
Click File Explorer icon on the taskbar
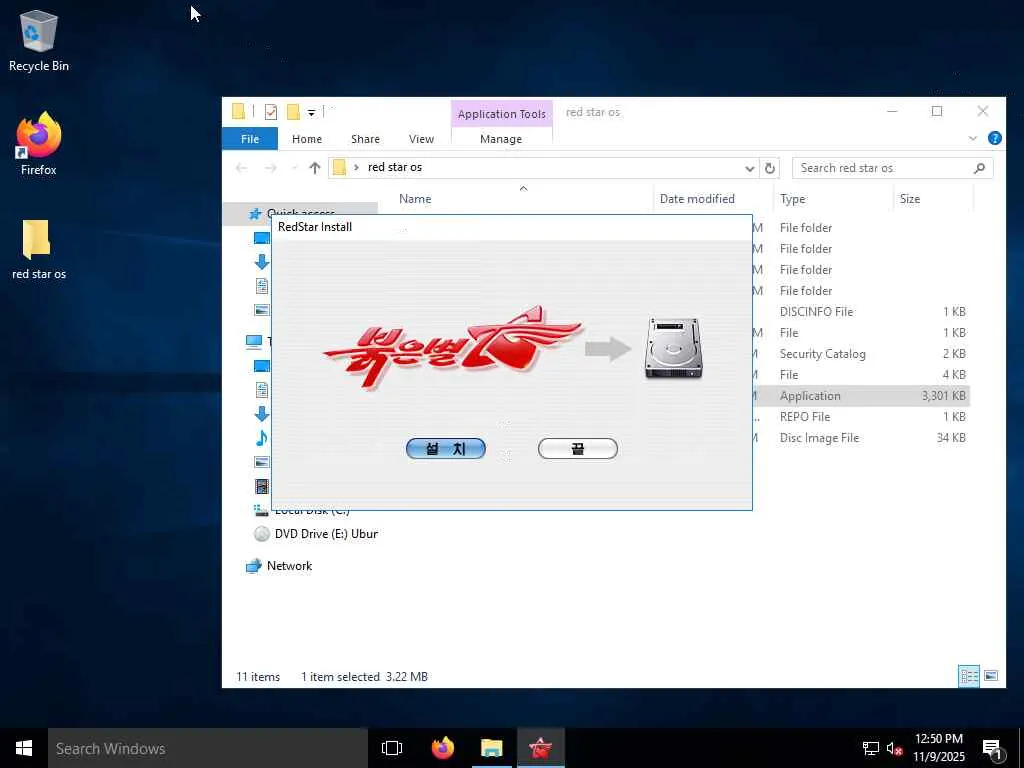coord(492,748)
